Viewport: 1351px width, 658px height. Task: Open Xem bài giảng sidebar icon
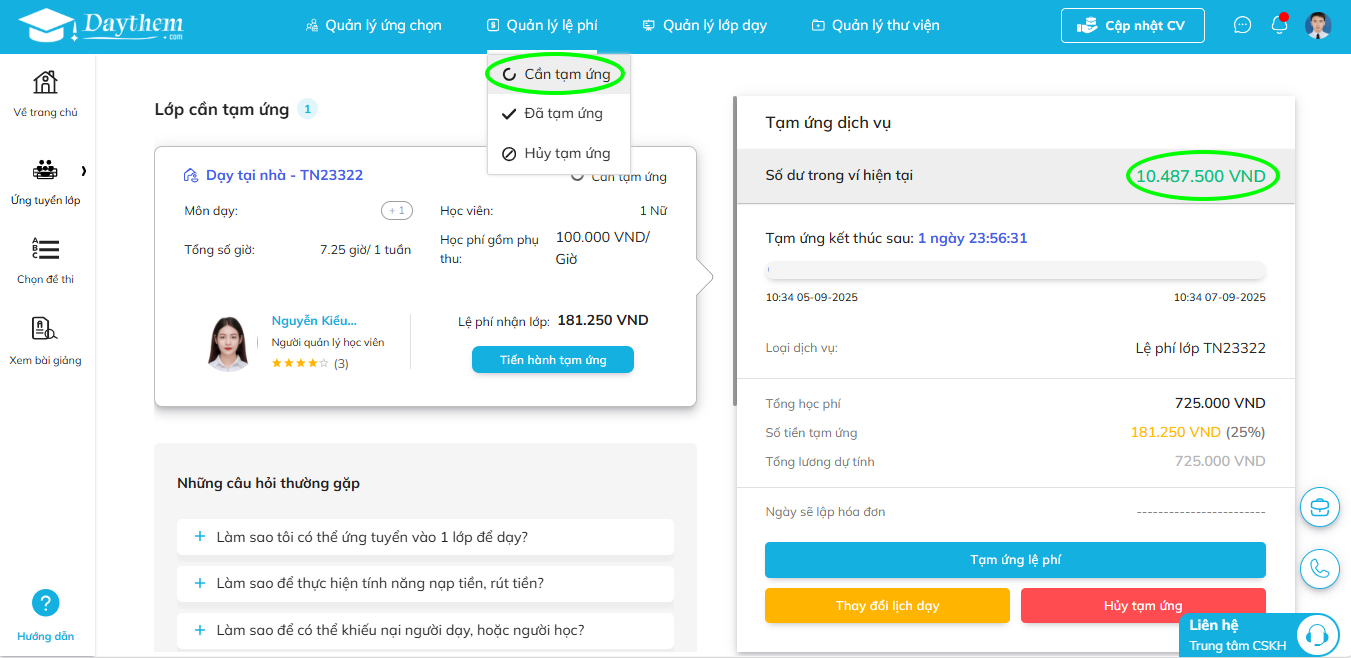point(45,329)
